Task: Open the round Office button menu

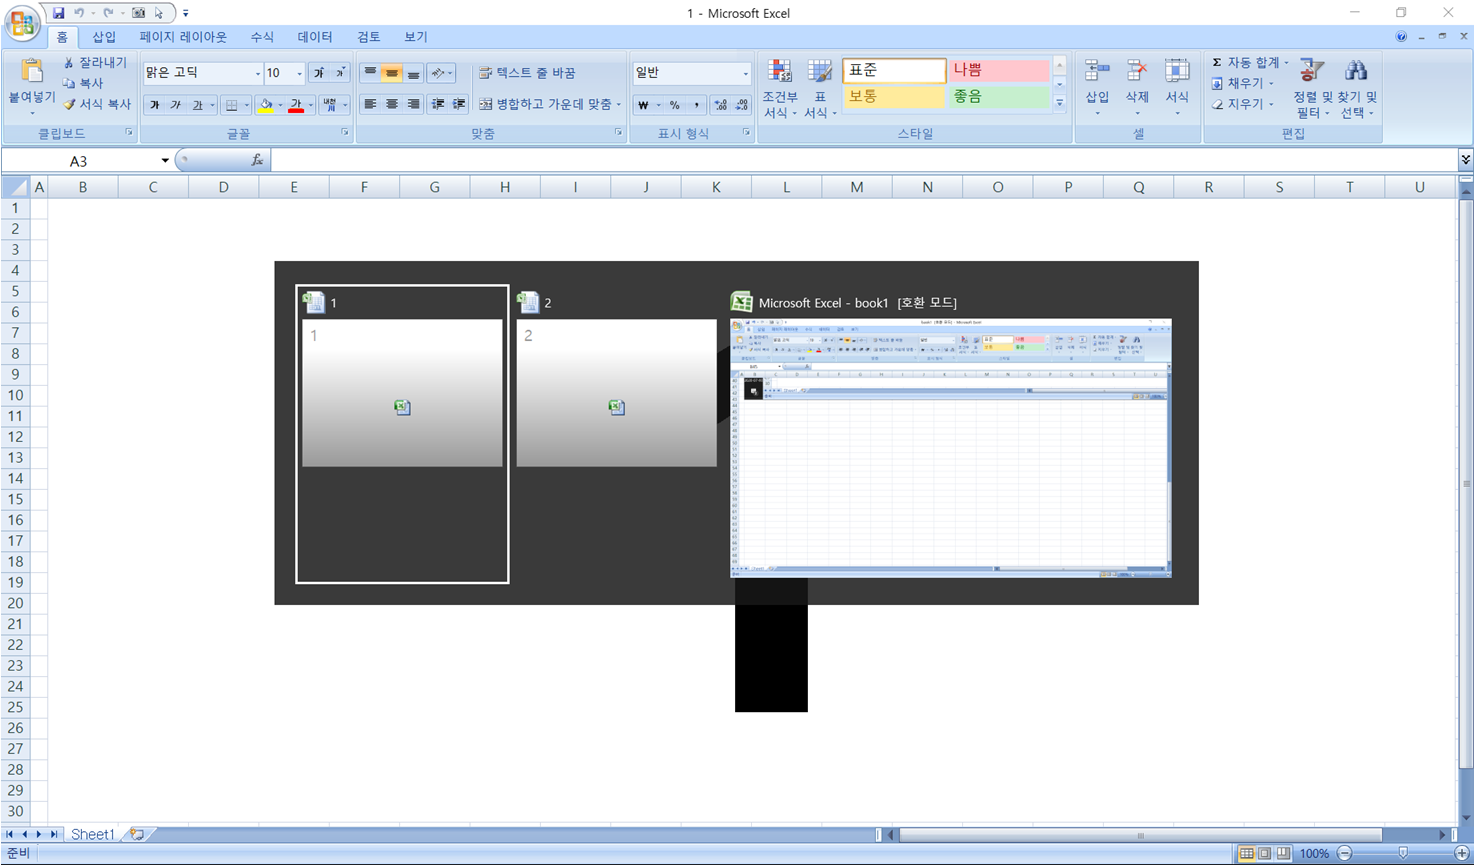Action: [22, 22]
